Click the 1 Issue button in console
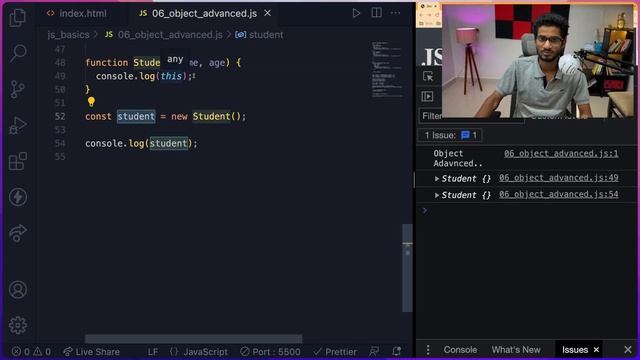640x360 pixels. (450, 135)
